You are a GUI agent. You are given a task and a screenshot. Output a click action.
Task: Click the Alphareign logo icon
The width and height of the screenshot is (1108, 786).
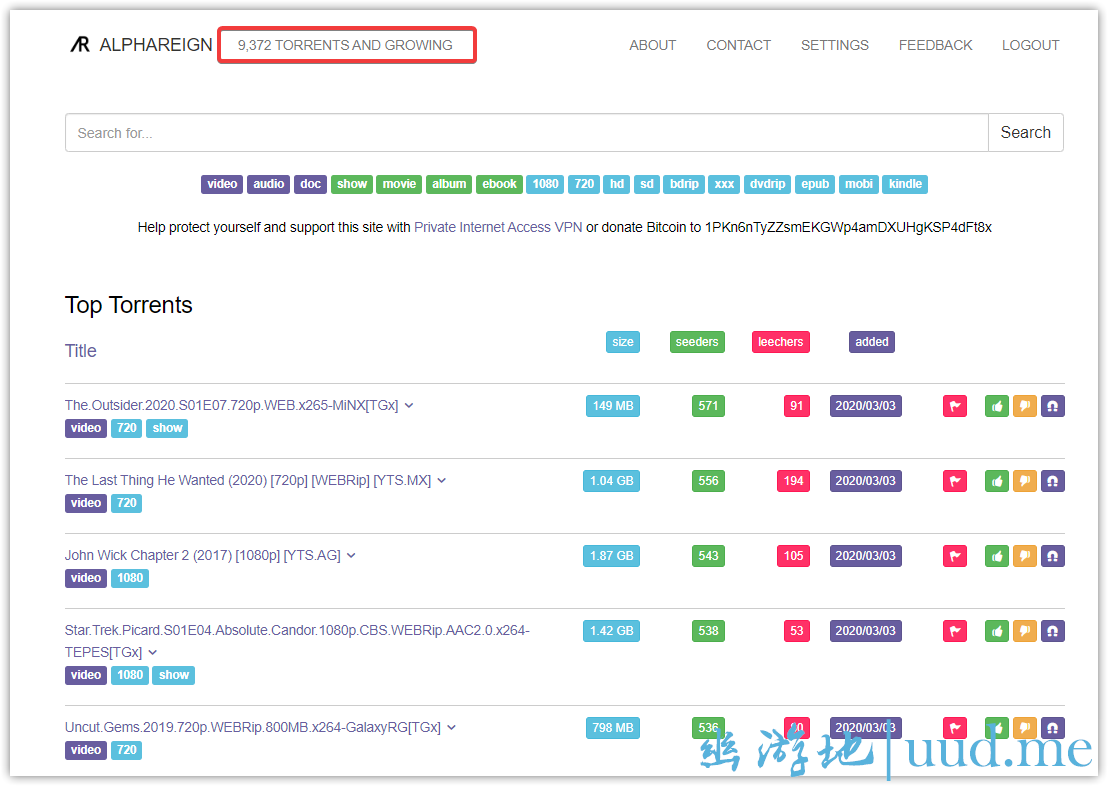tap(80, 45)
